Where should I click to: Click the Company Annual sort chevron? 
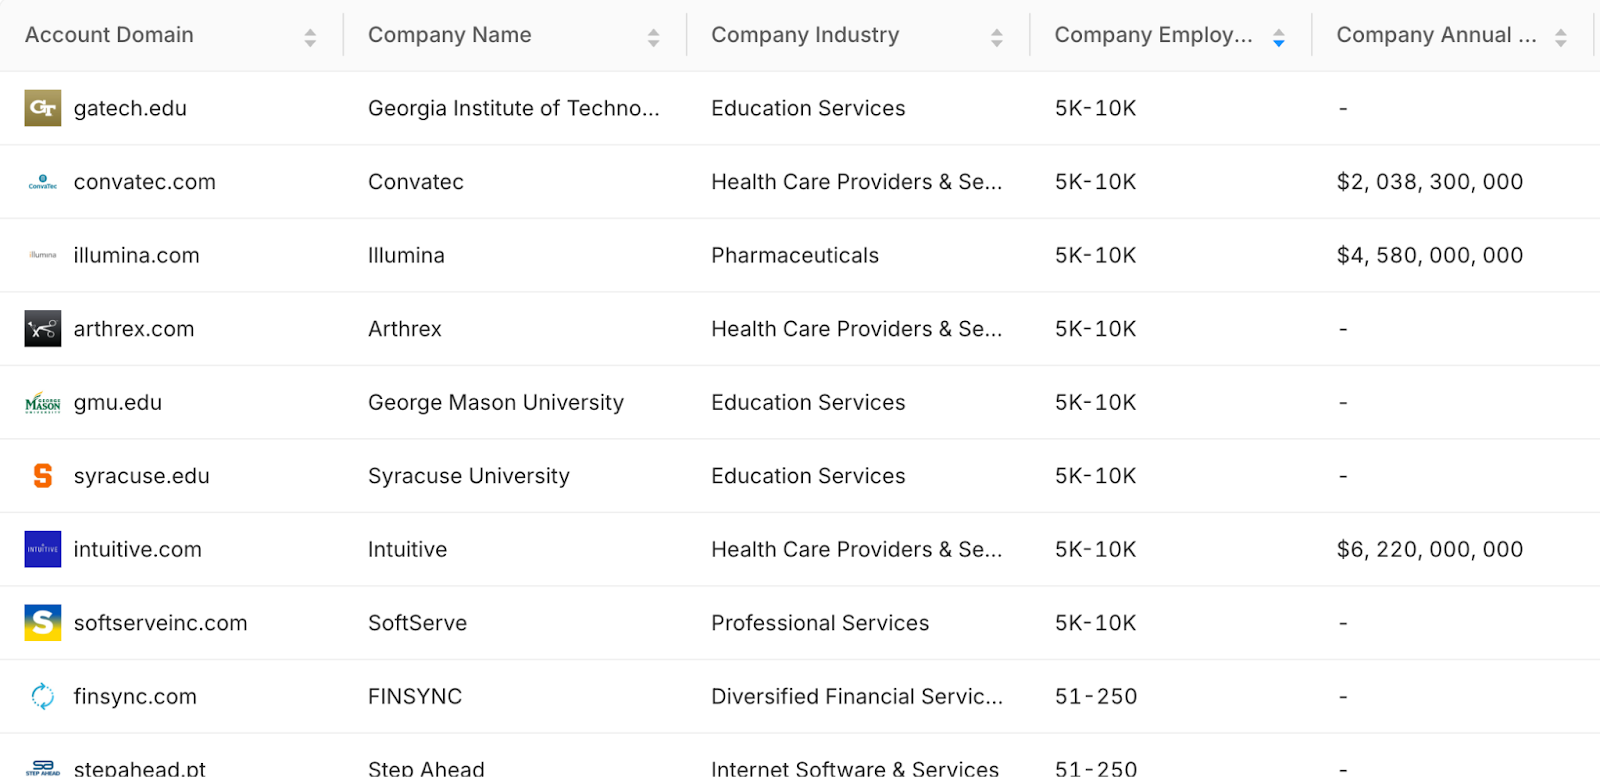[x=1562, y=35]
